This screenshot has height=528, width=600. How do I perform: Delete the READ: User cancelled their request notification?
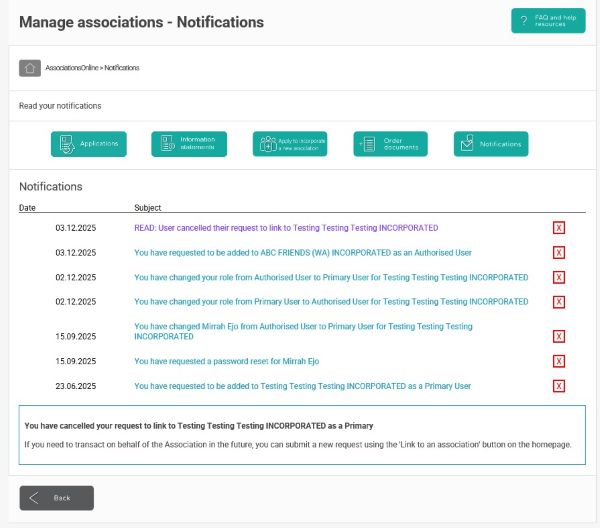tap(559, 228)
